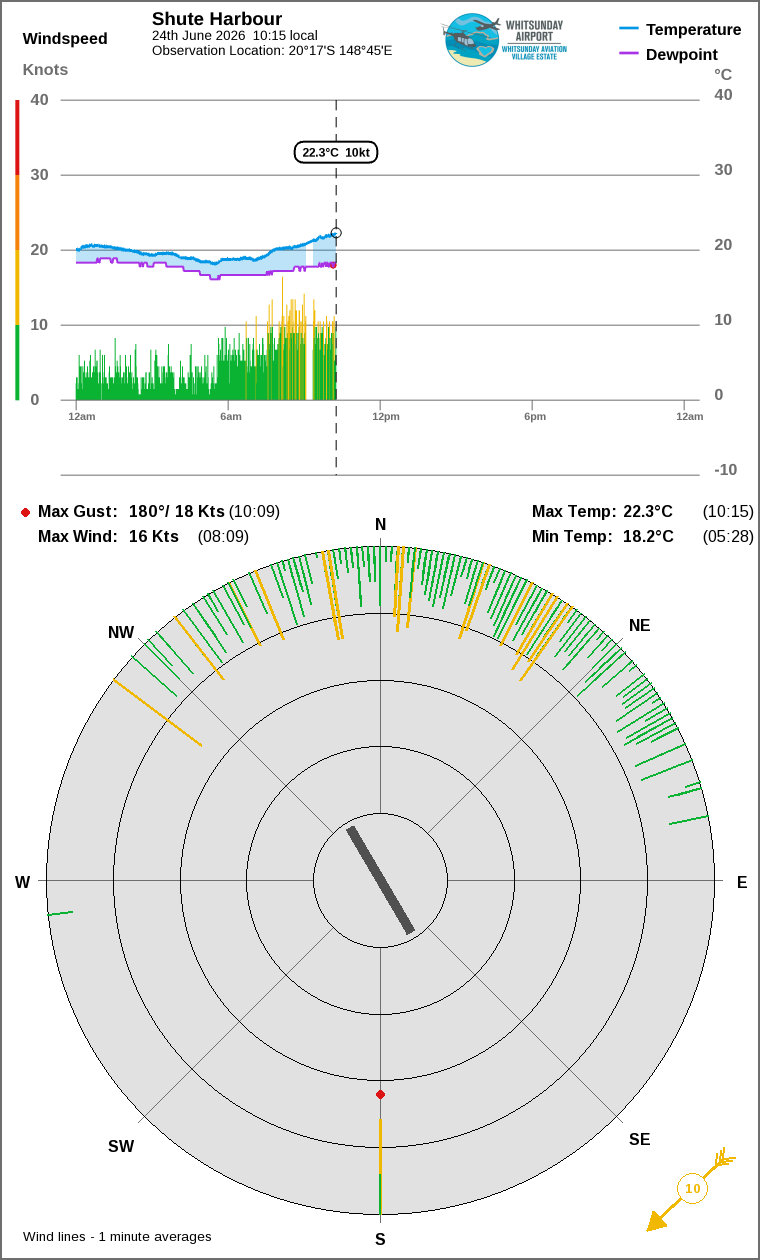Click the SW compass label
This screenshot has height=1260, width=760.
tap(121, 1146)
